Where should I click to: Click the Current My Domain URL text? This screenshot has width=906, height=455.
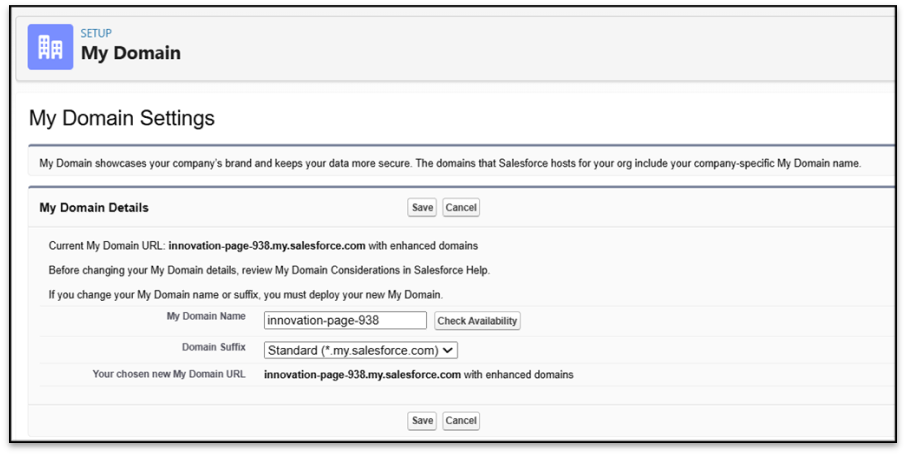click(263, 246)
